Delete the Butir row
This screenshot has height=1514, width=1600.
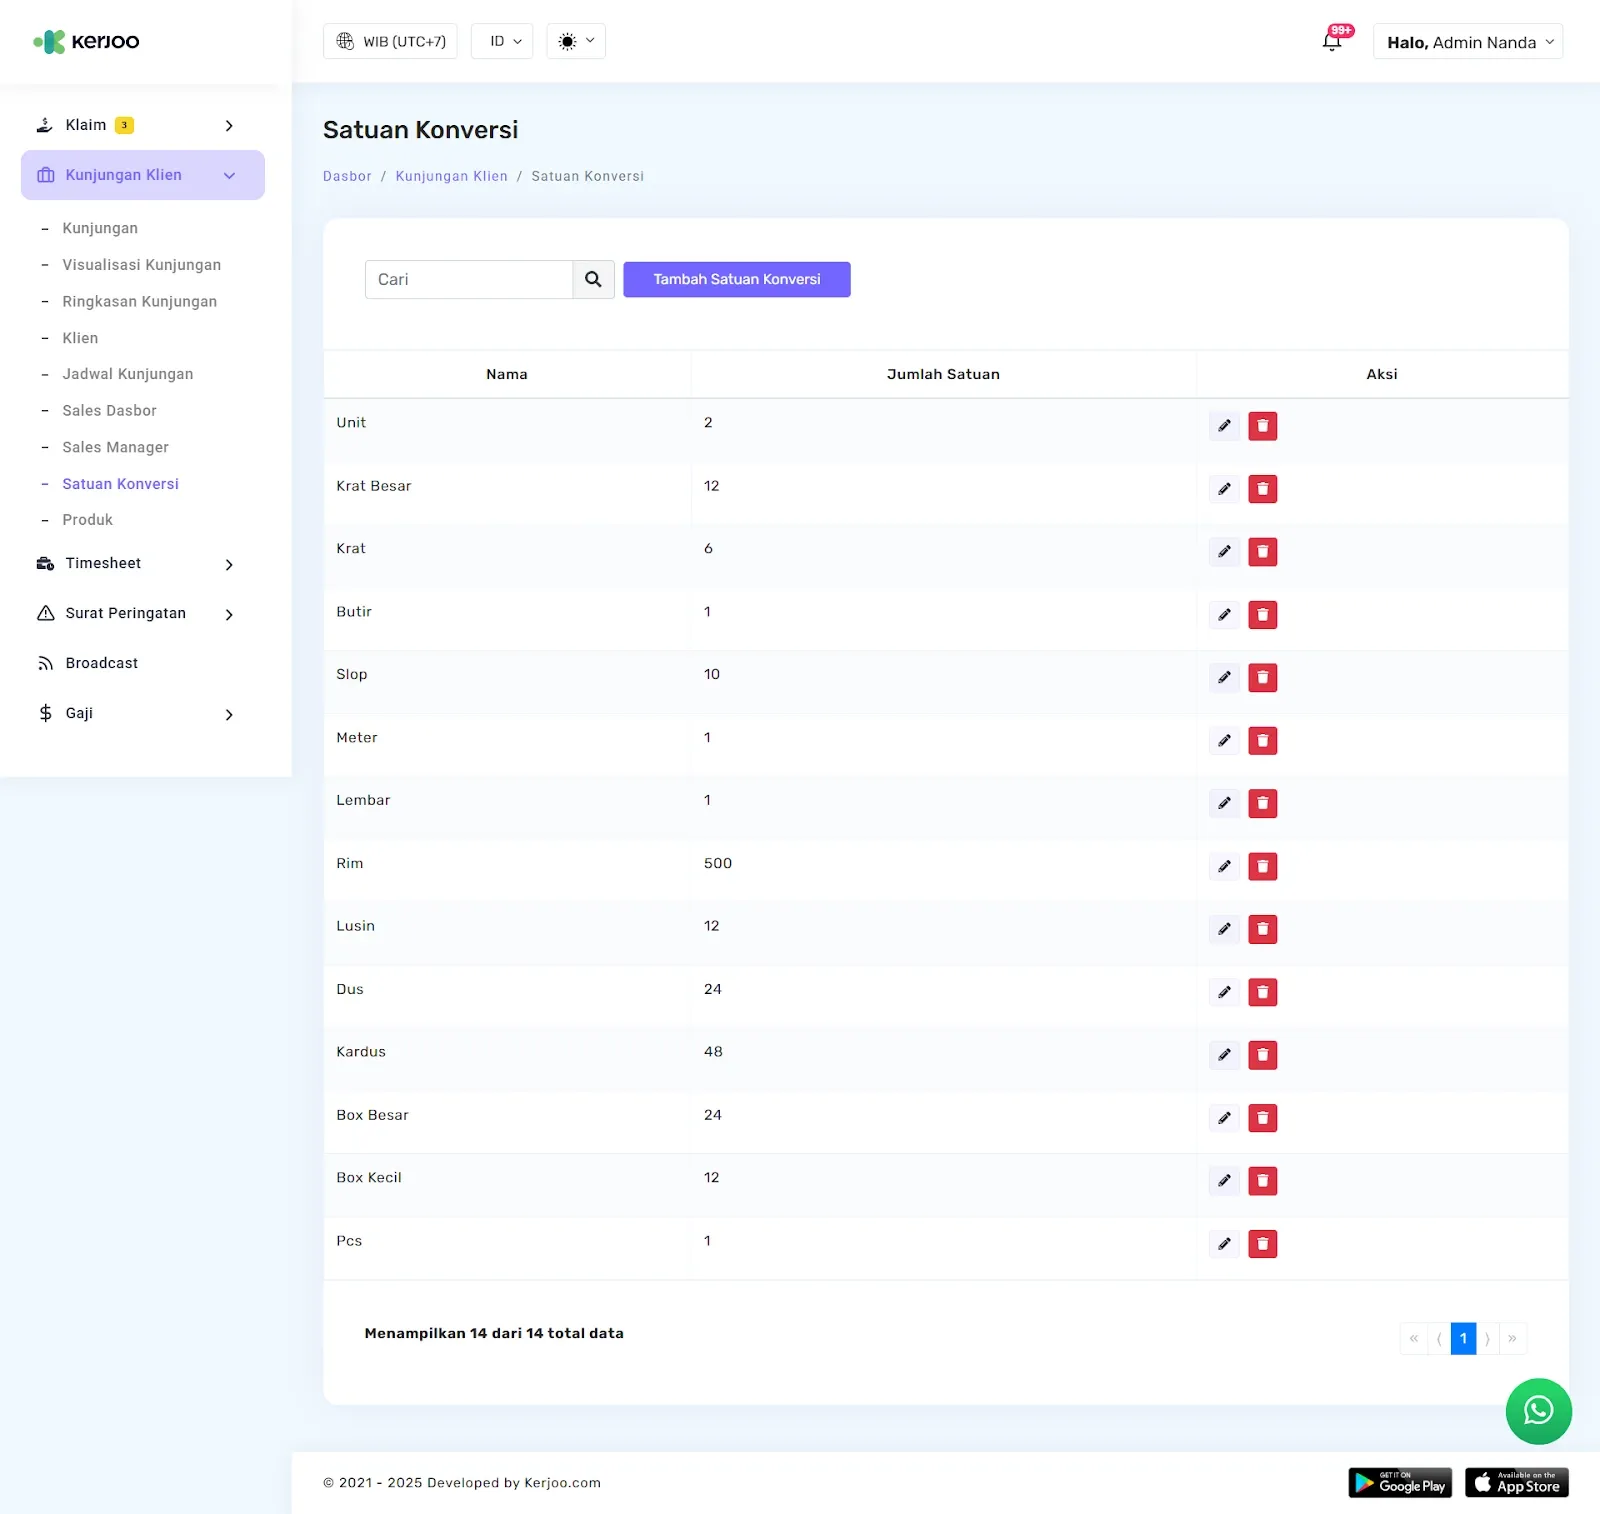point(1263,615)
